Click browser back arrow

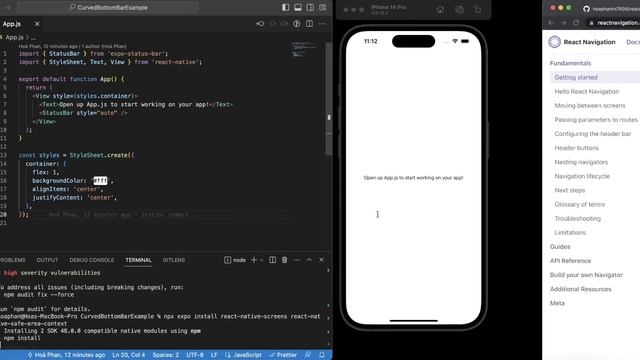click(551, 23)
